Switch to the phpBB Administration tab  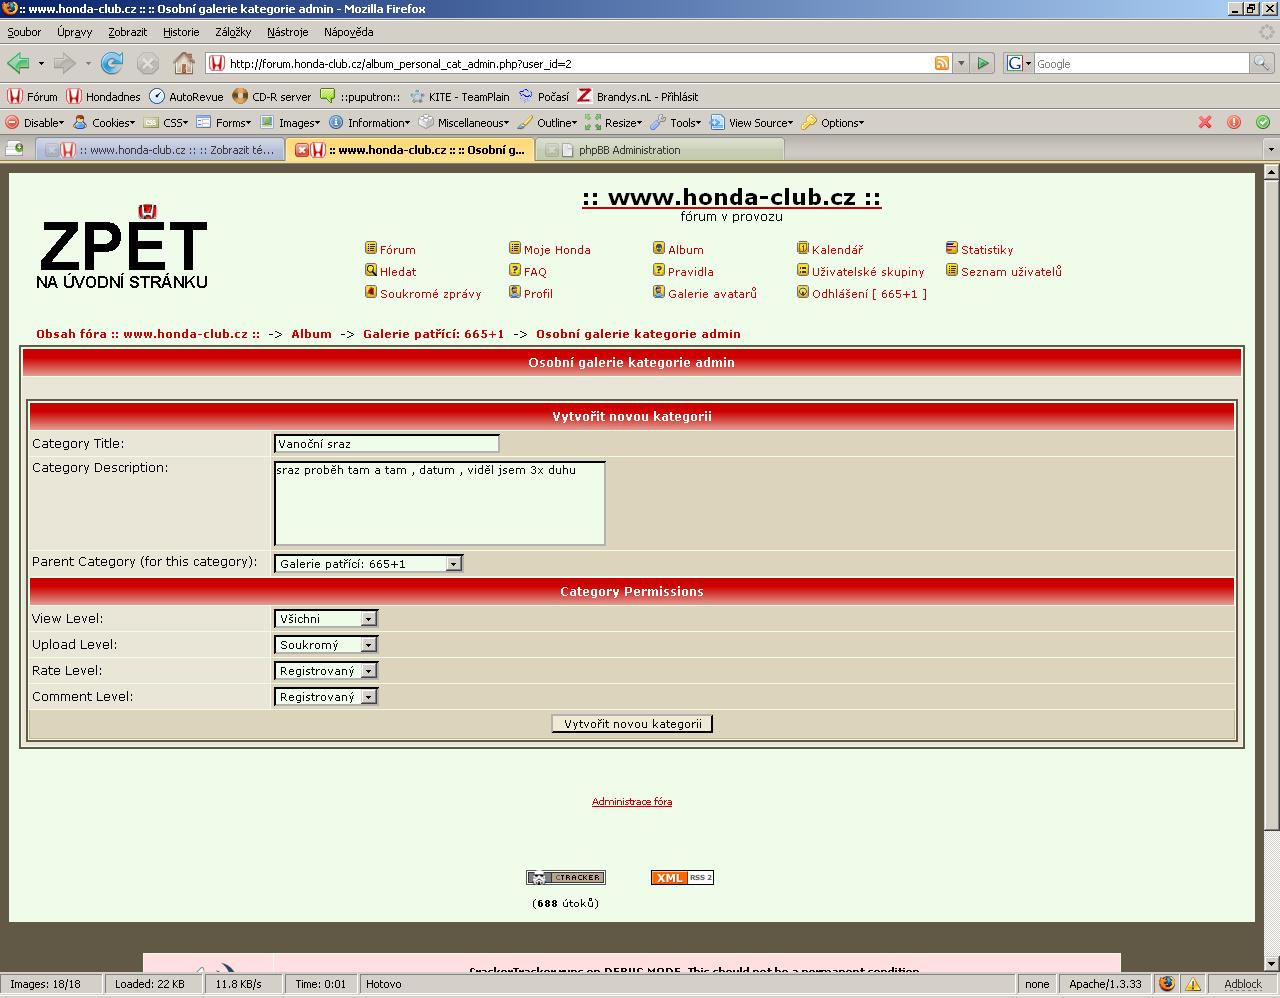pos(660,150)
